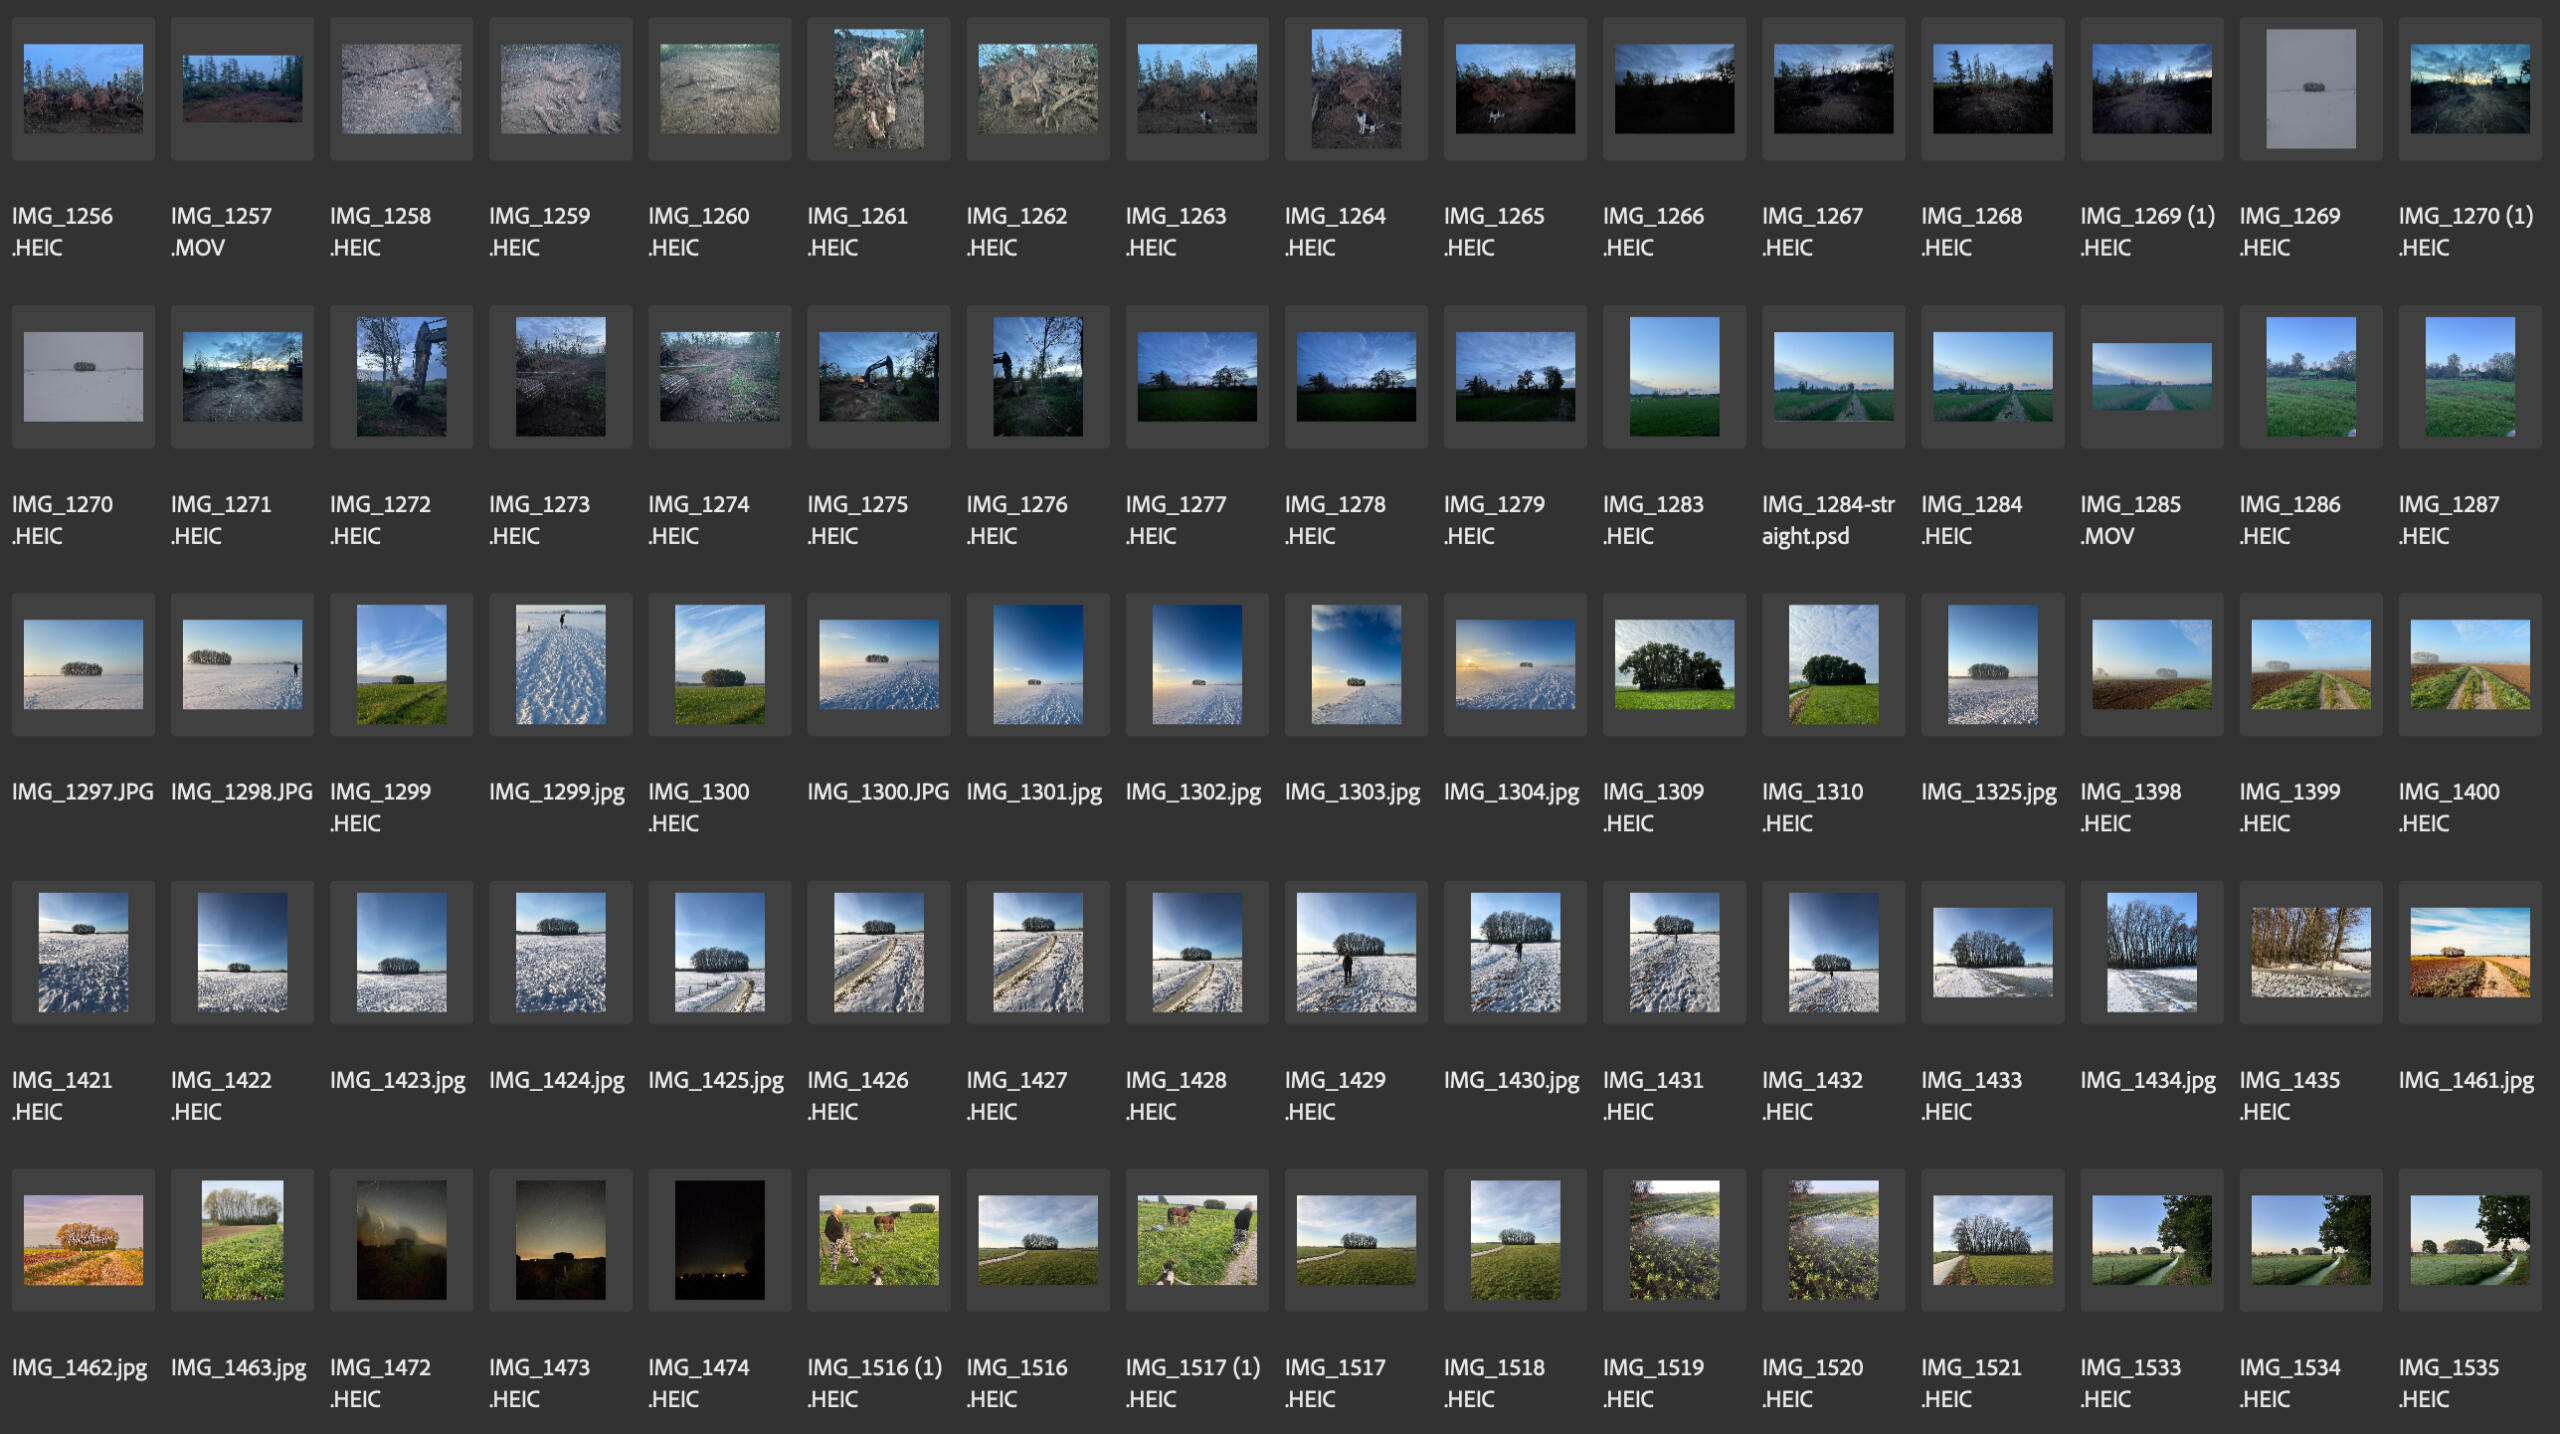Screen dimensions: 2560x1434
Task: Select the IMG_1272.HEIC excavator photo
Action: point(401,376)
